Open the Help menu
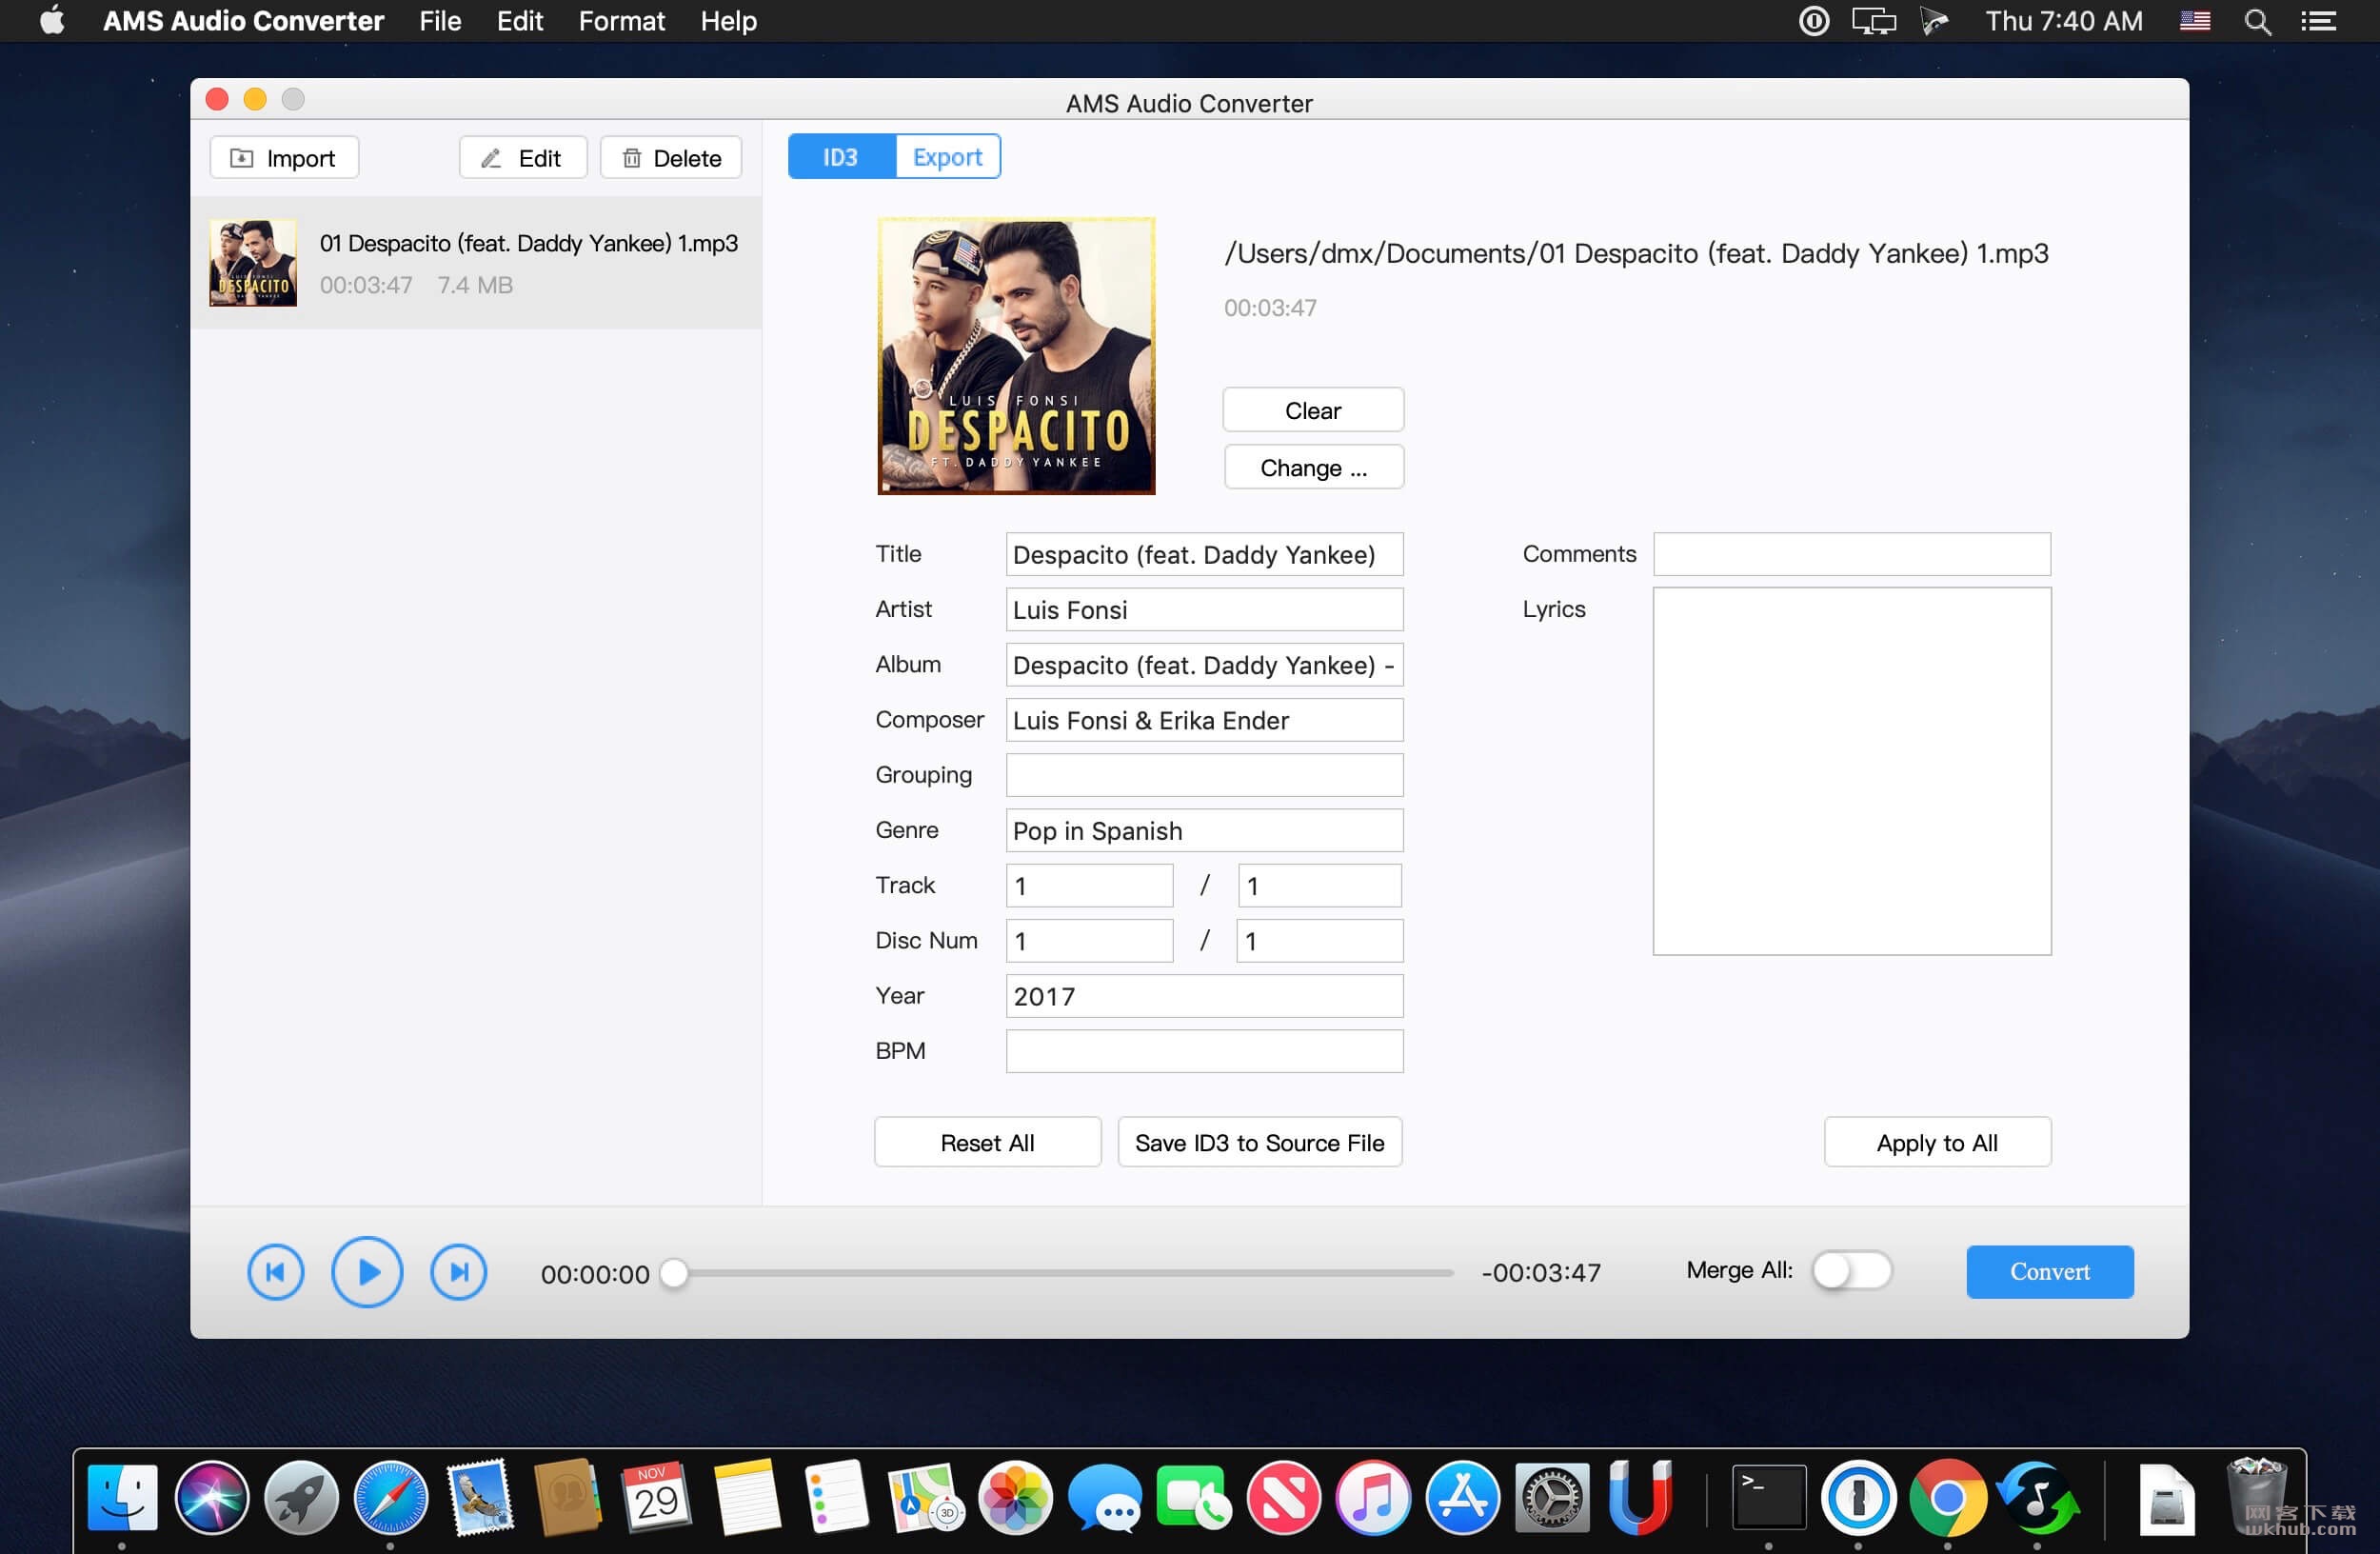Screen dimensions: 2380x1554 [x=728, y=21]
